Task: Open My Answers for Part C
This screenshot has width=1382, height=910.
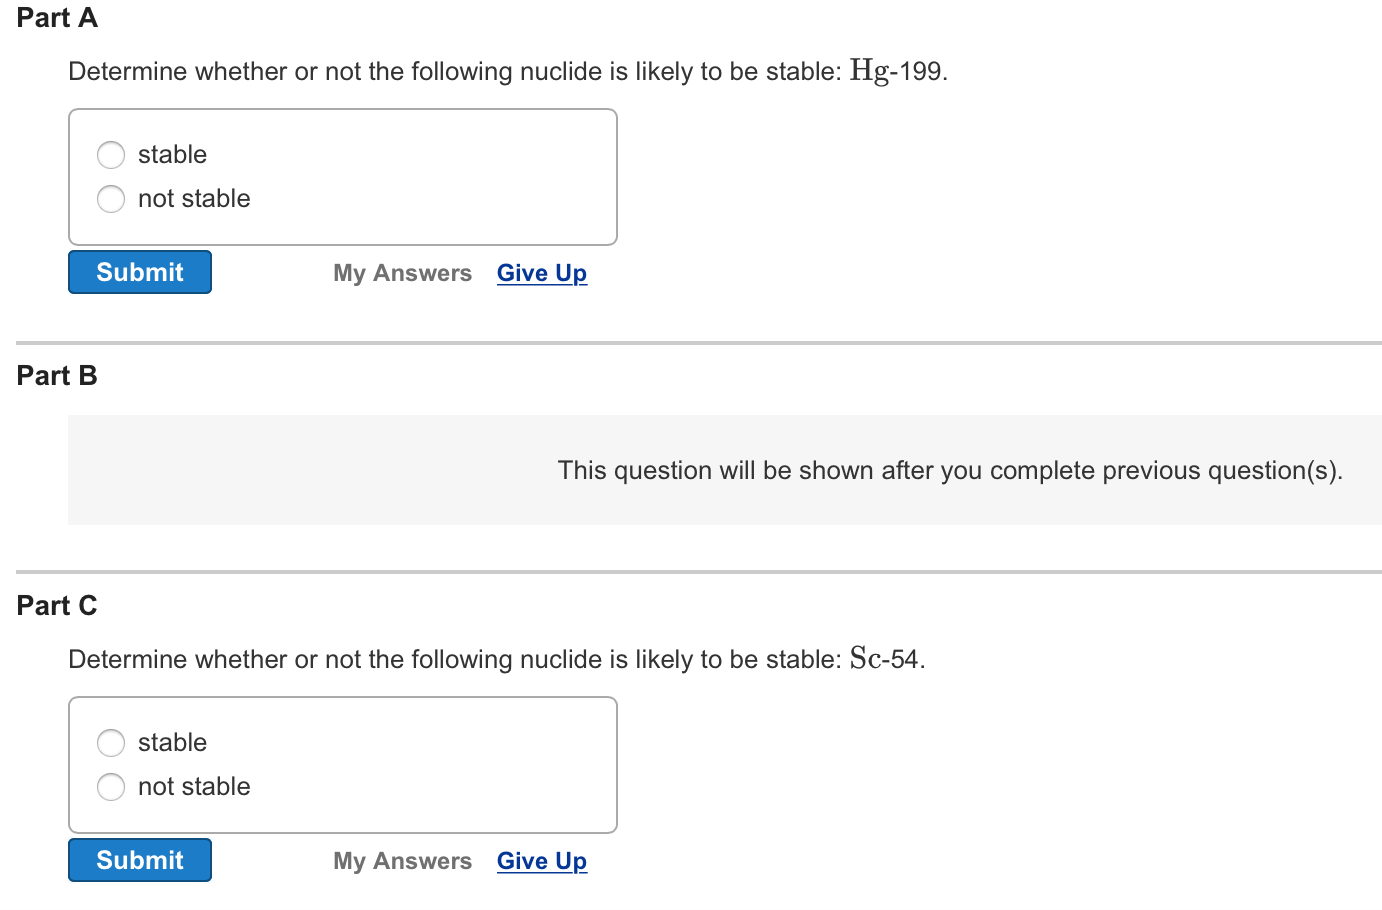Action: [402, 860]
